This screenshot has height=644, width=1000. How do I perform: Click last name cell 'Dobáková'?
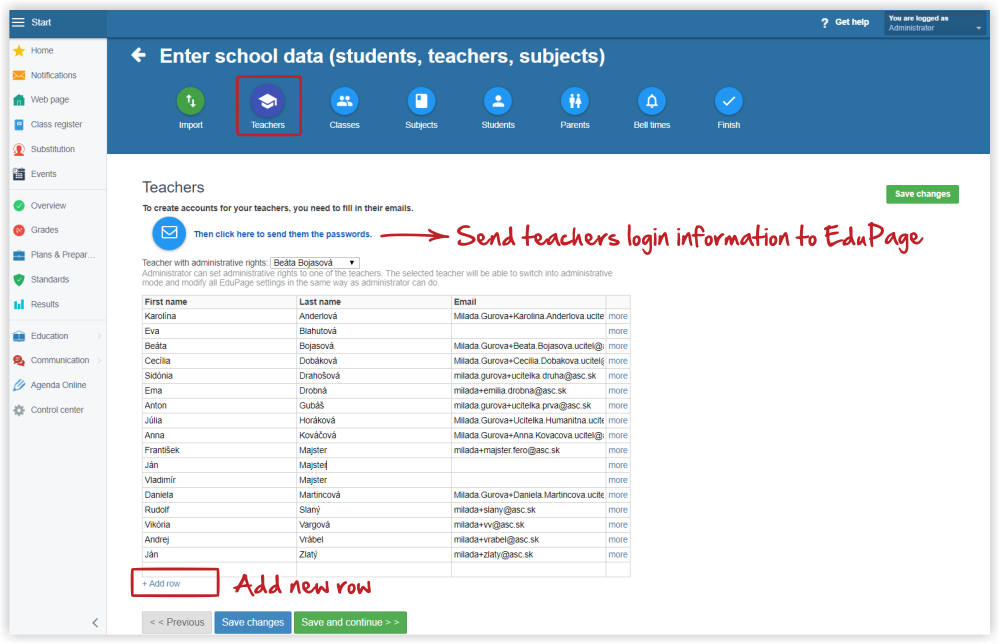click(374, 361)
